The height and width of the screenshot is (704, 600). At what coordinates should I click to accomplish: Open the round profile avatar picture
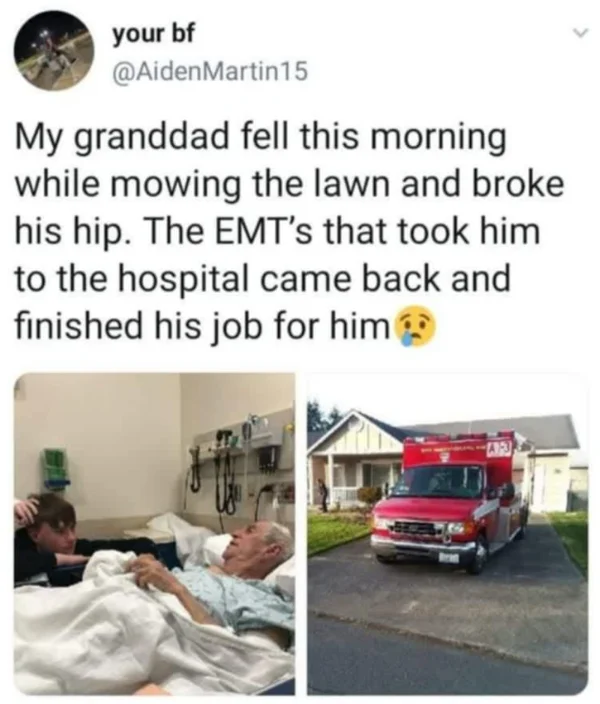click(53, 52)
